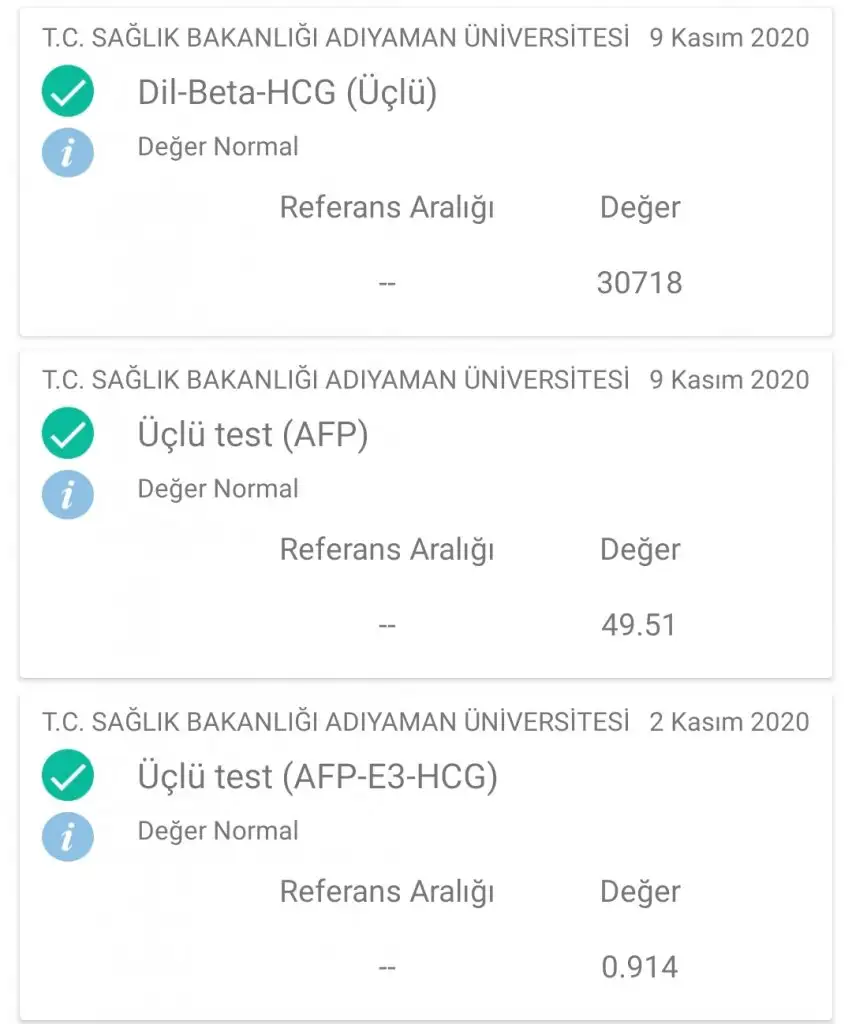Click the green checkmark beside Üçlü test (AFP)
The height and width of the screenshot is (1024, 852).
point(68,435)
